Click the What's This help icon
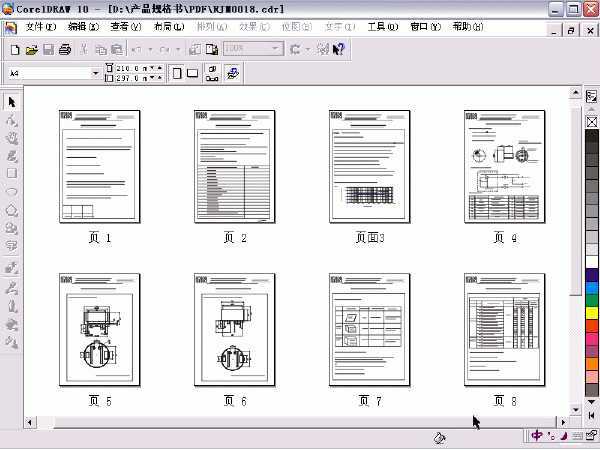 click(x=339, y=49)
